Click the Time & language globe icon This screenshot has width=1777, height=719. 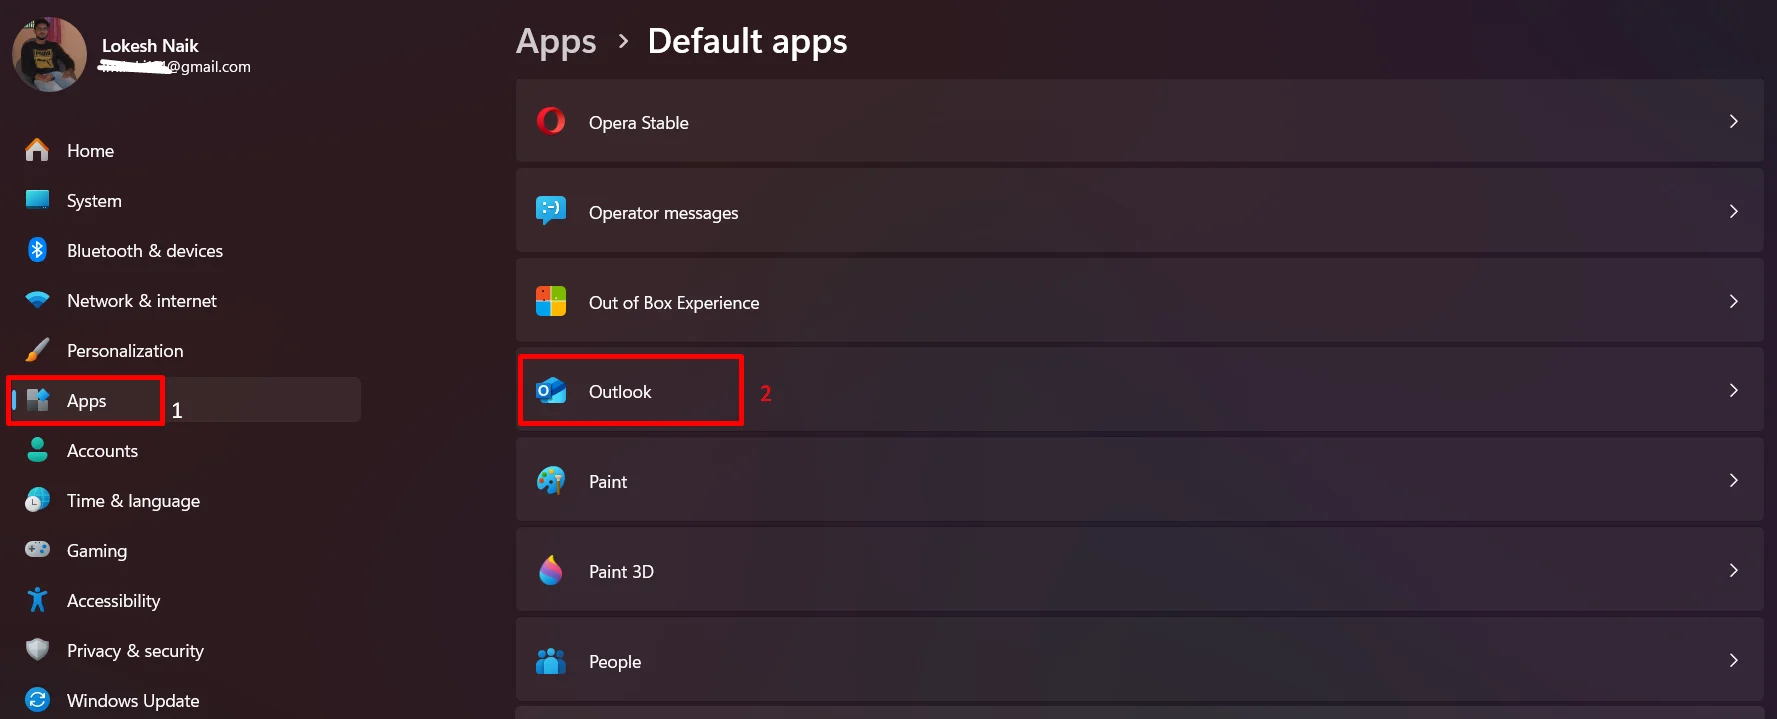37,500
